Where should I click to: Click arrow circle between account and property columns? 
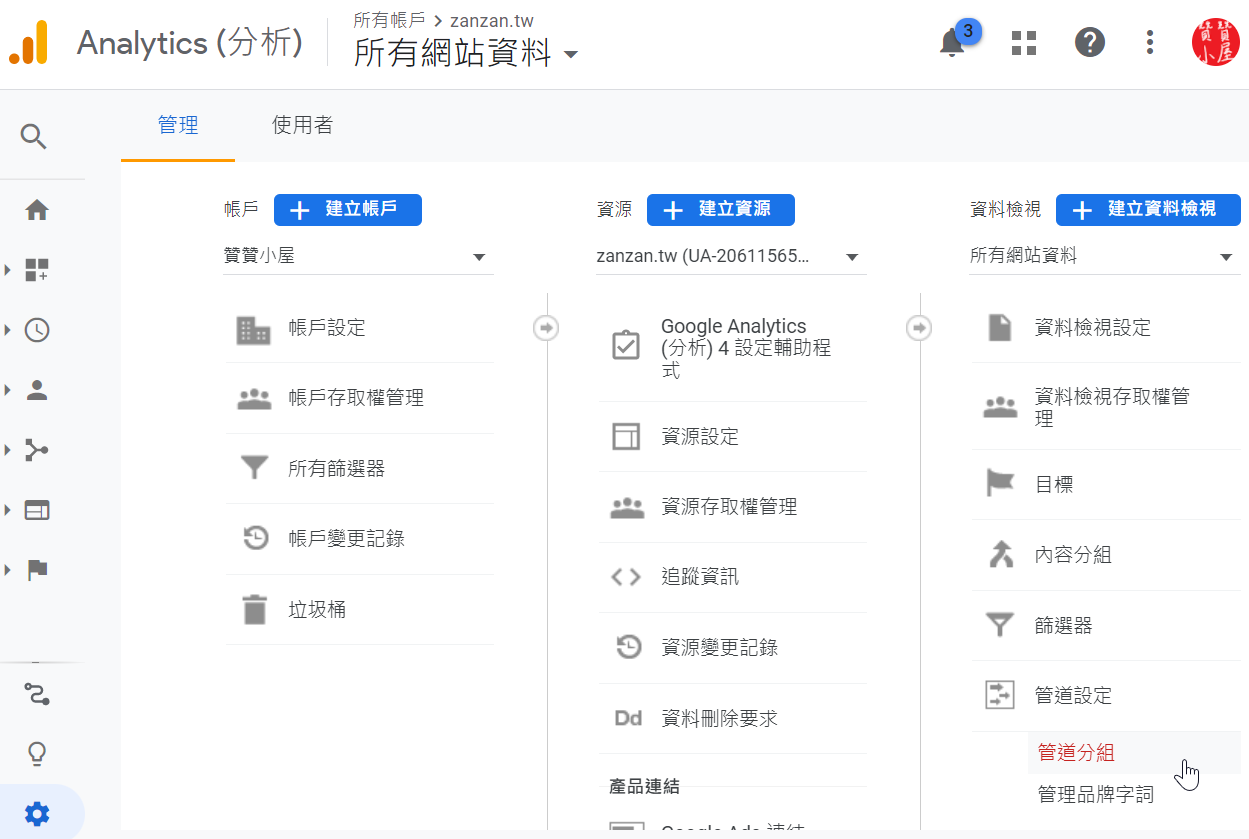click(546, 328)
